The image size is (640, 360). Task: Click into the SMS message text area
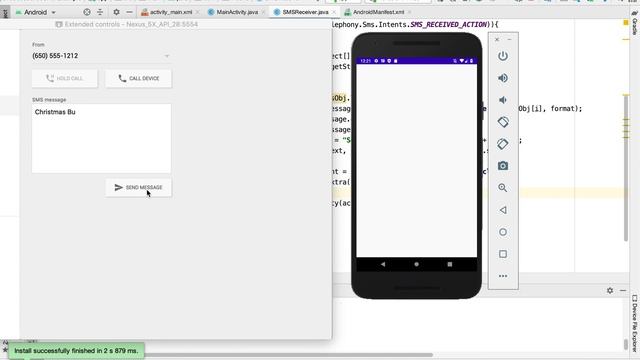point(102,138)
